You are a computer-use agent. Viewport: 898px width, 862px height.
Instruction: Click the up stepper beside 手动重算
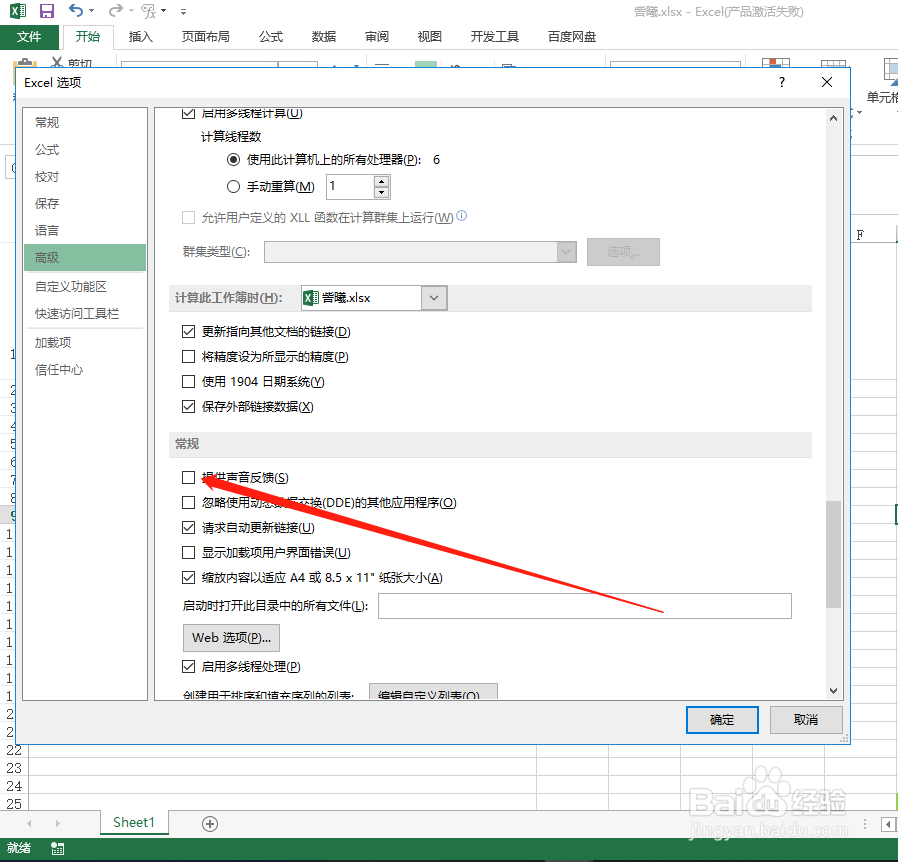click(382, 180)
